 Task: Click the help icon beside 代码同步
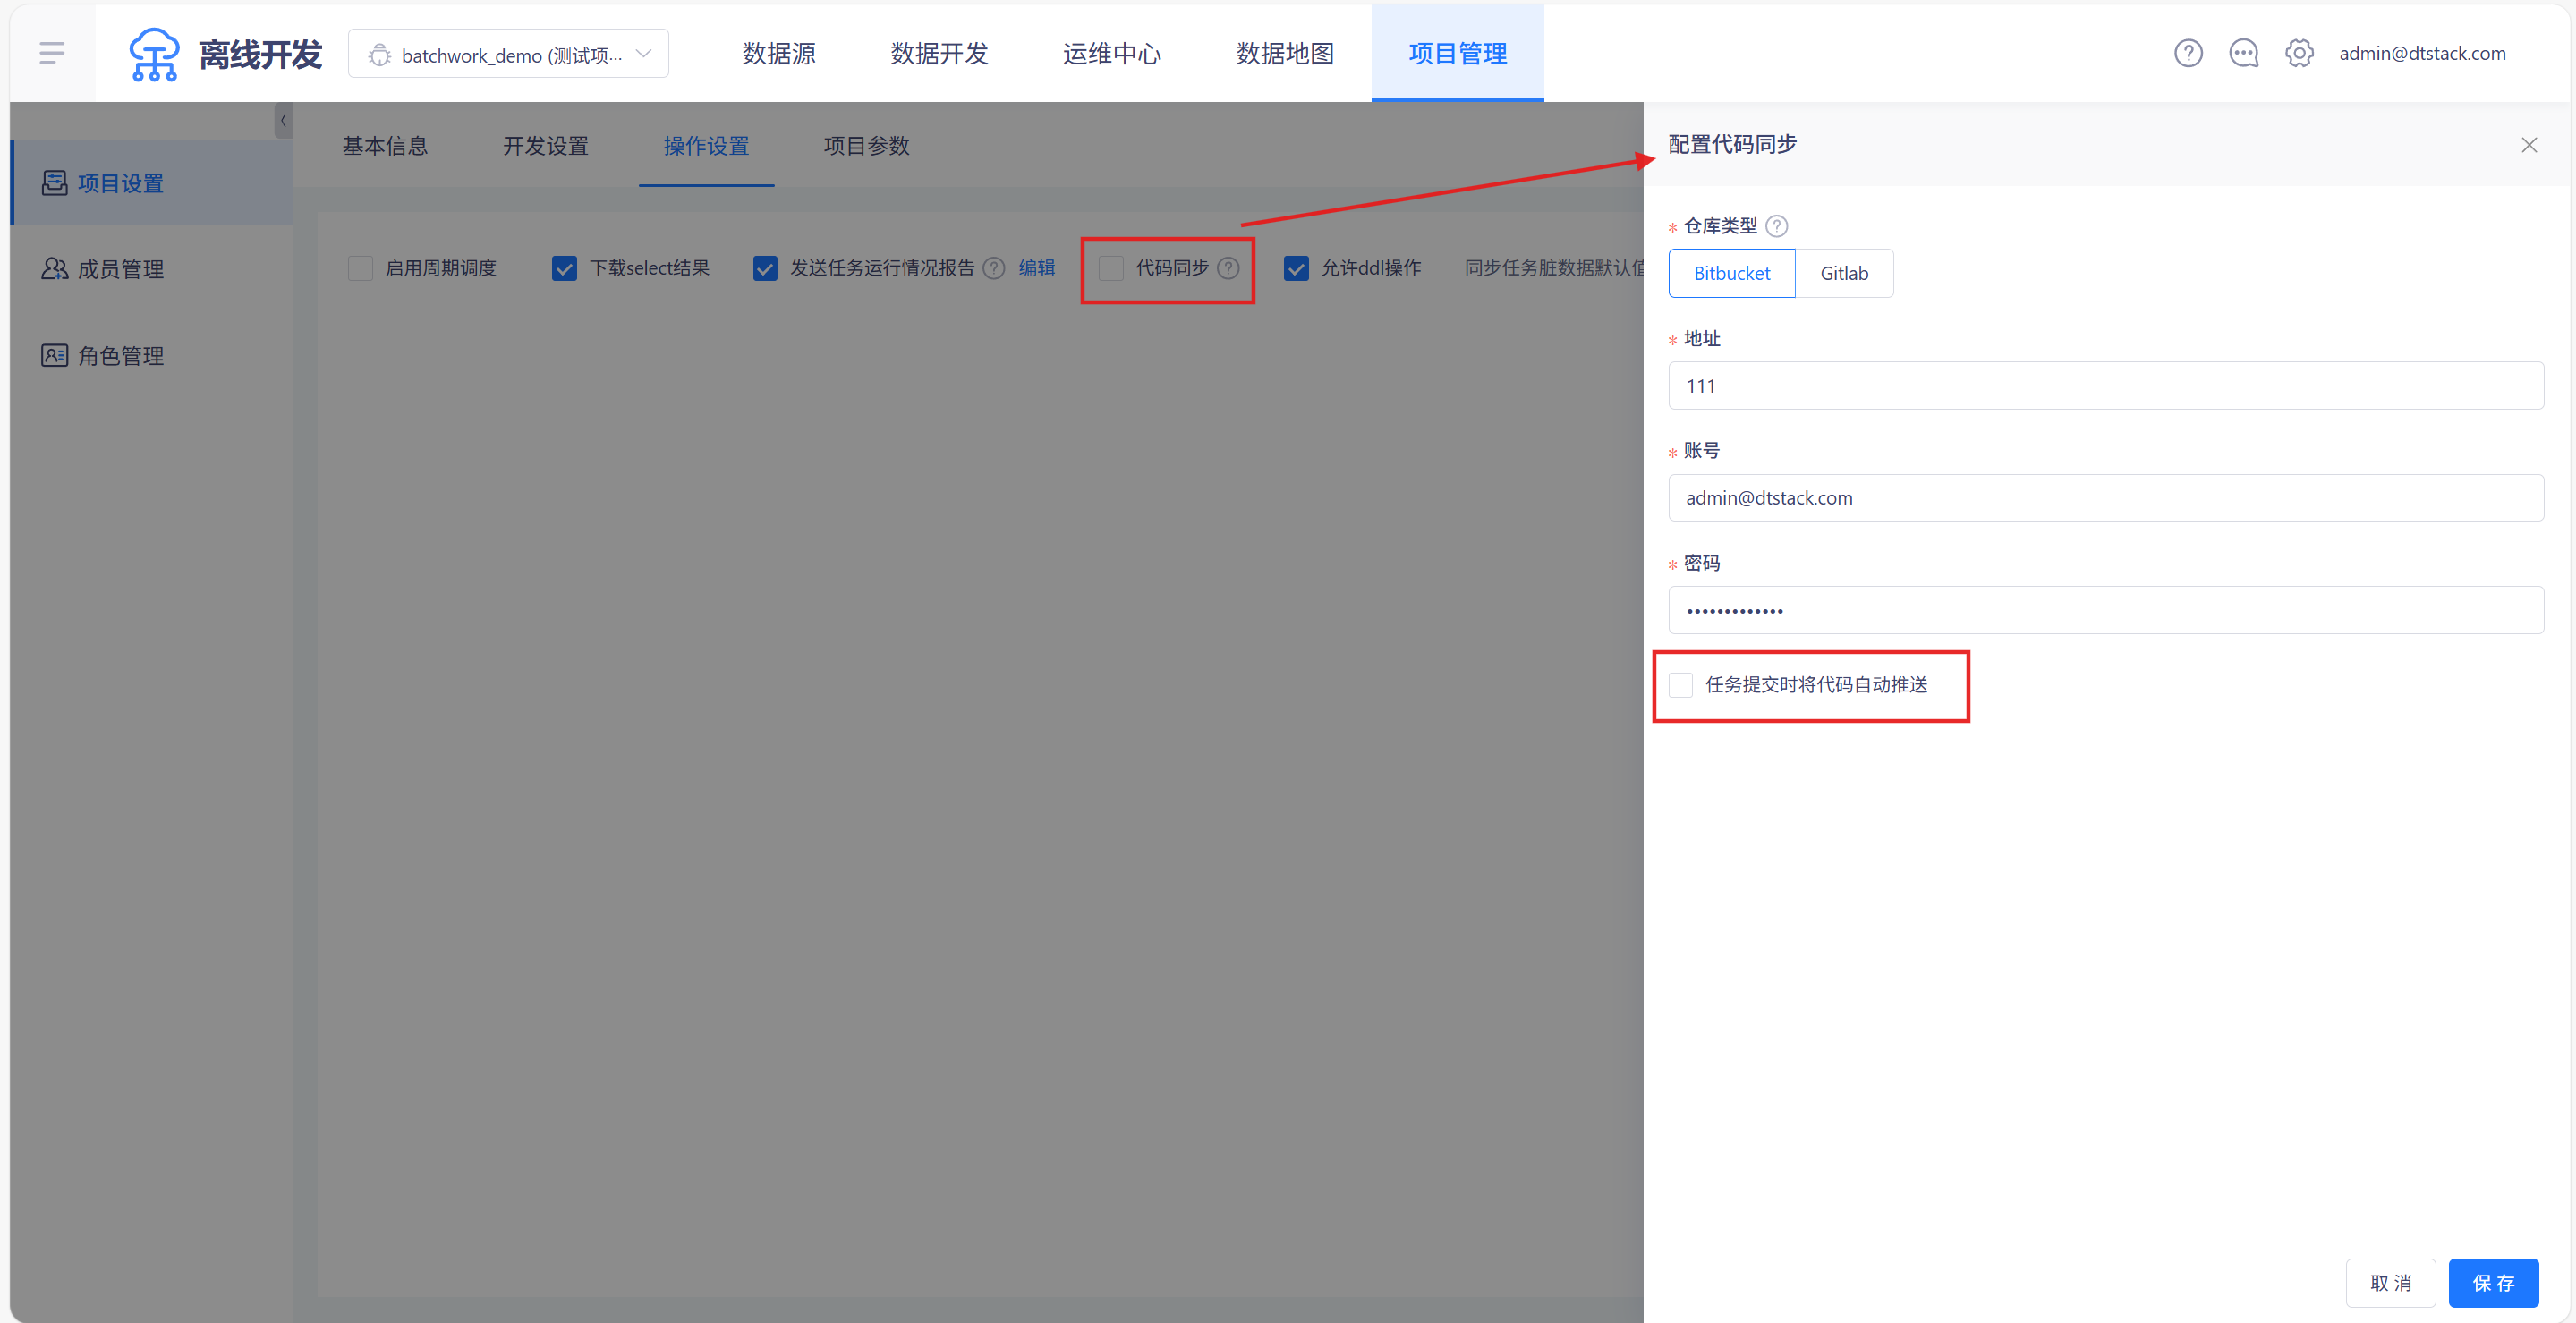tap(1228, 268)
